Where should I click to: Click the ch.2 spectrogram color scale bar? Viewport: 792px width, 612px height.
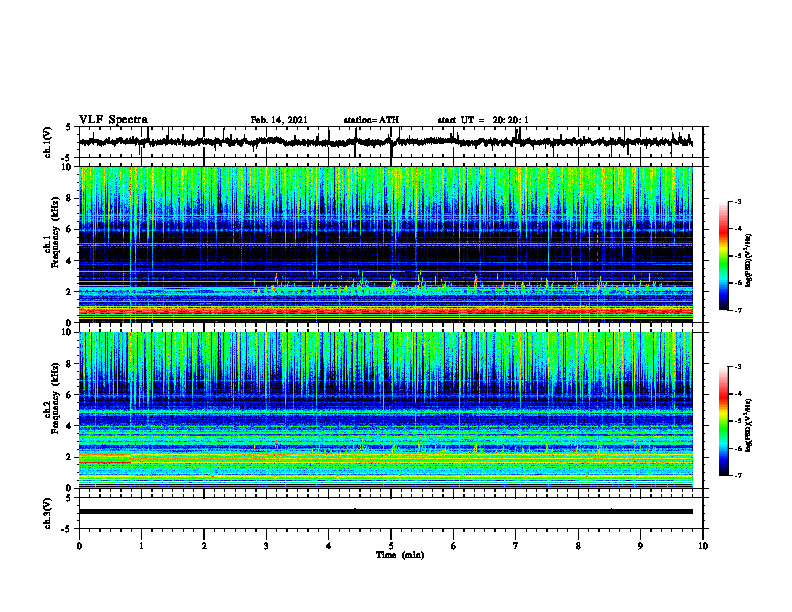tap(723, 421)
